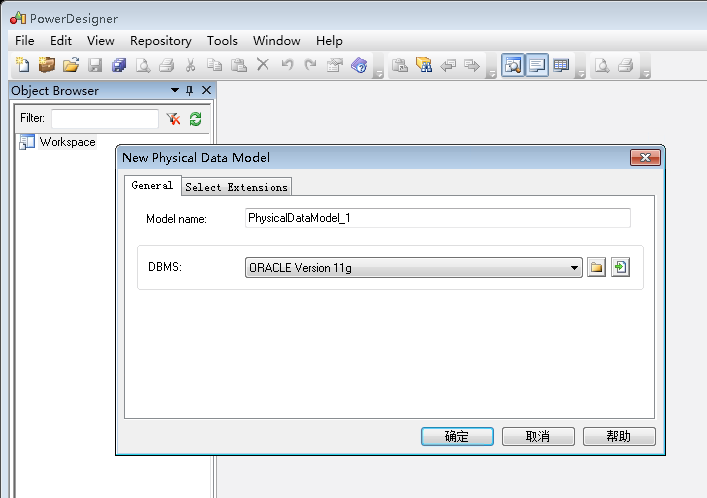Viewport: 707px width, 498px height.
Task: Click the first Print Preview icon
Action: 143,65
